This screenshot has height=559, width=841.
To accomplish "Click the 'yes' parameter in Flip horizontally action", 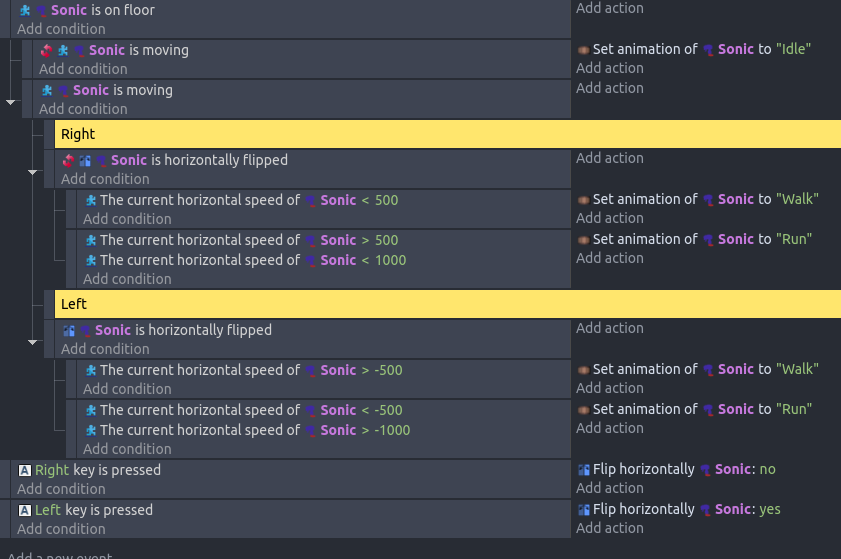I will point(770,510).
